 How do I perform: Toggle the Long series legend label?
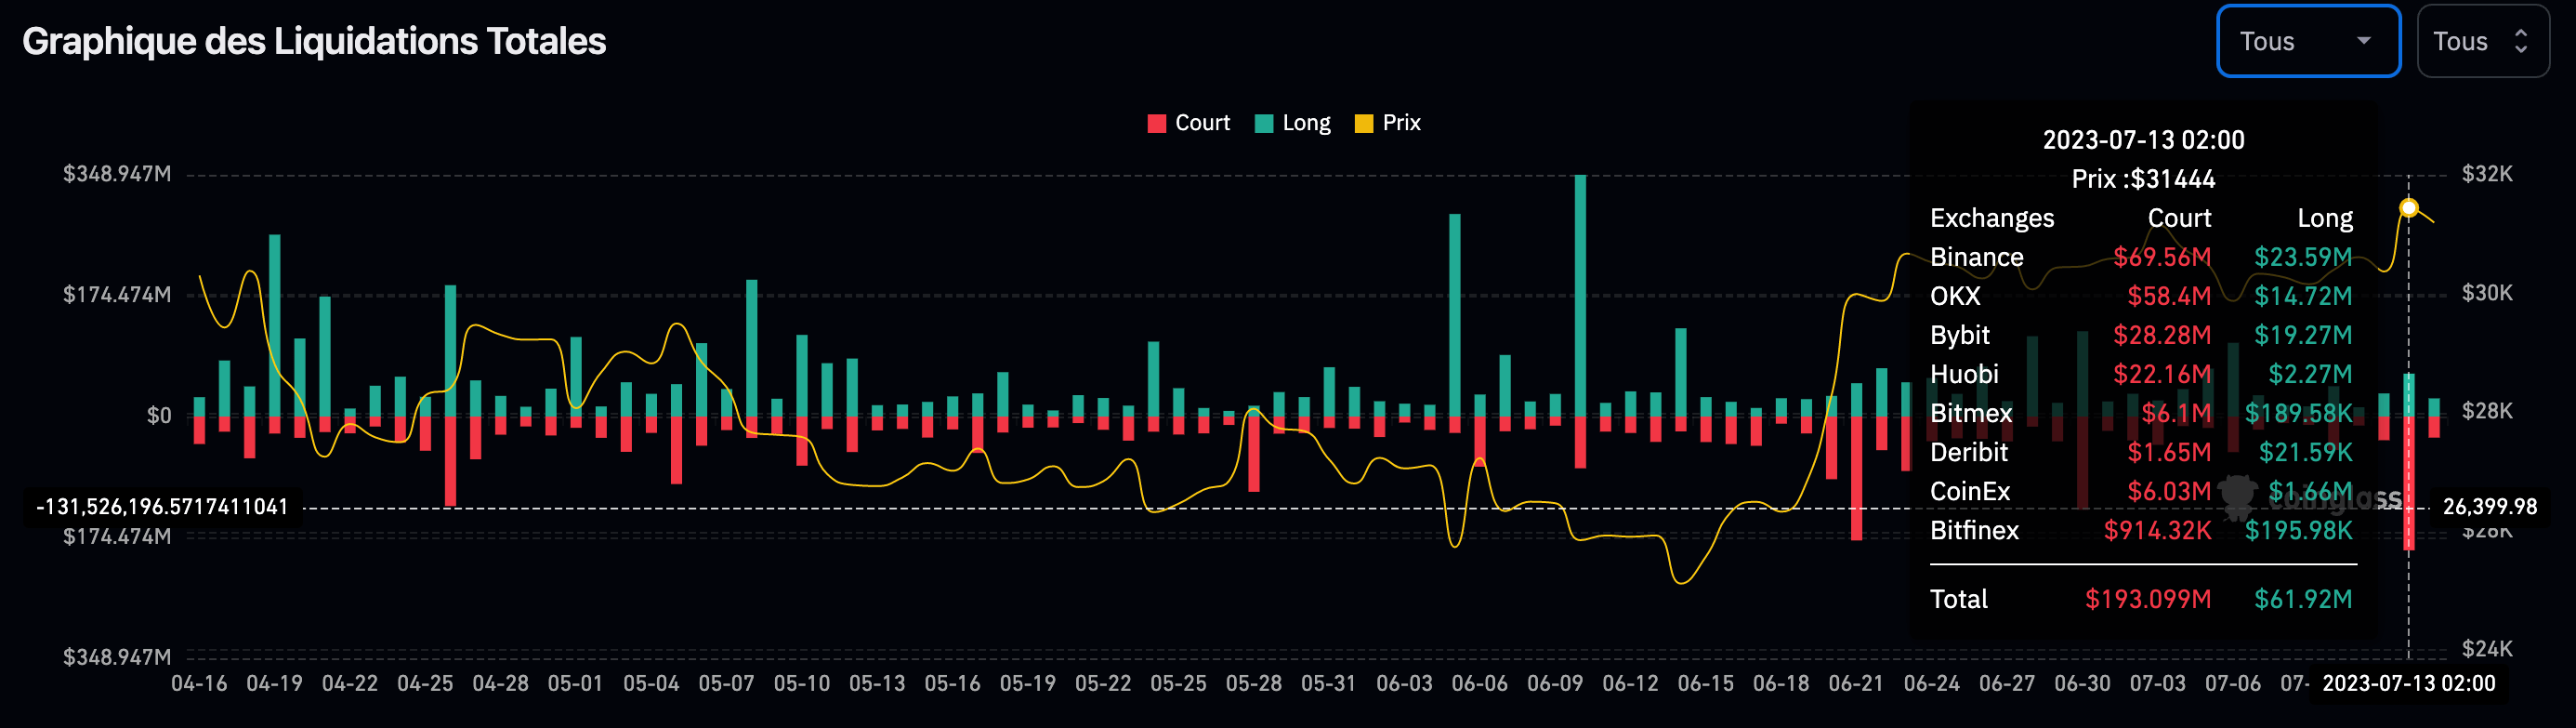point(1306,123)
